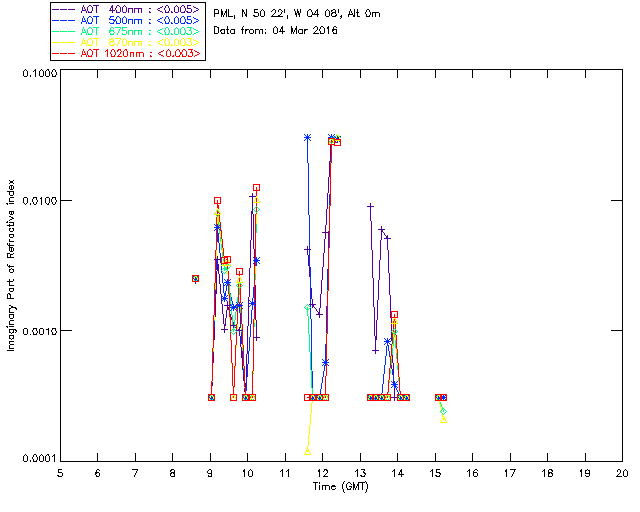The height and width of the screenshot is (512, 640).
Task: Click the 'Time (GMT)' axis title
Action: 340,487
